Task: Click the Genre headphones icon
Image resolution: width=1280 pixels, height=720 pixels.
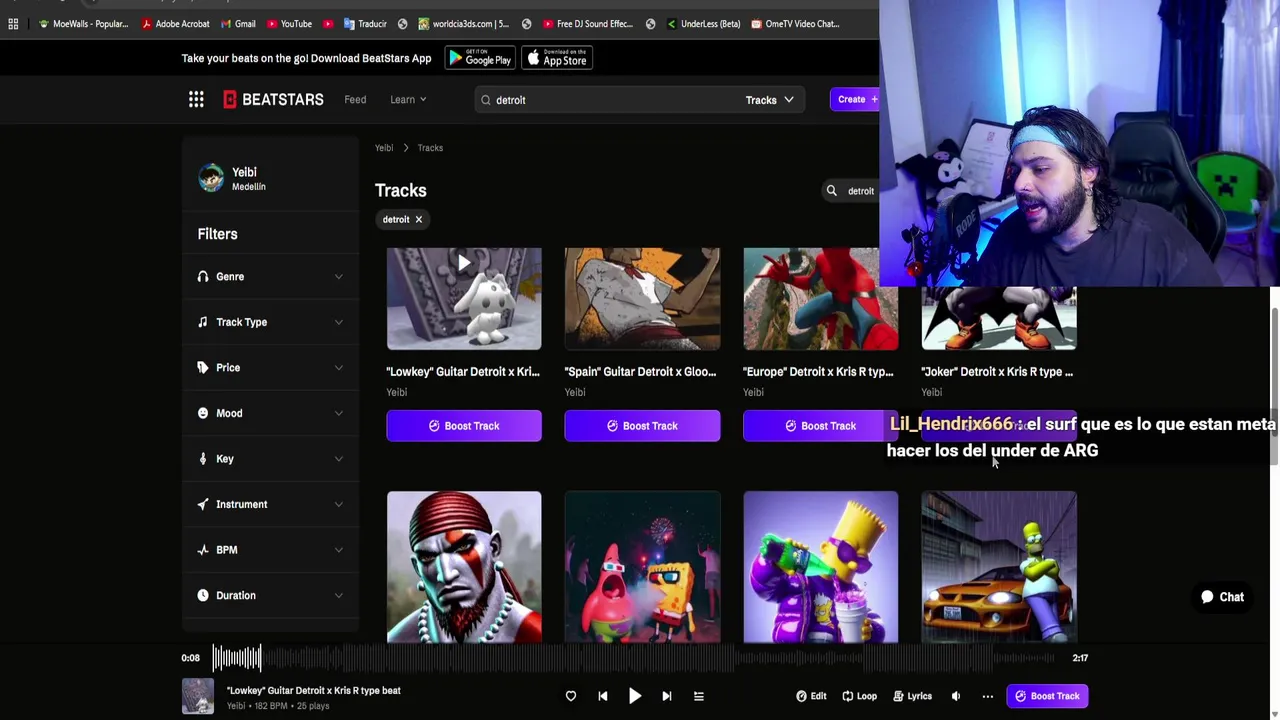Action: point(203,276)
